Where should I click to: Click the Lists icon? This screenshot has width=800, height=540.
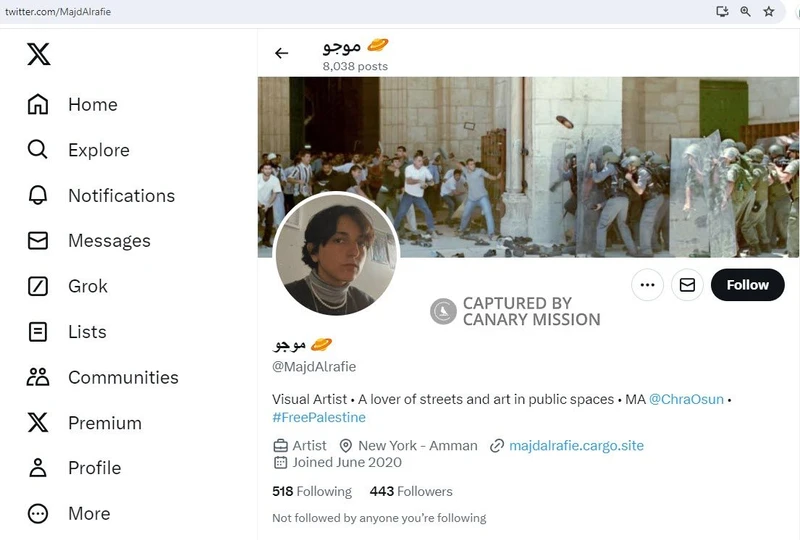click(38, 332)
